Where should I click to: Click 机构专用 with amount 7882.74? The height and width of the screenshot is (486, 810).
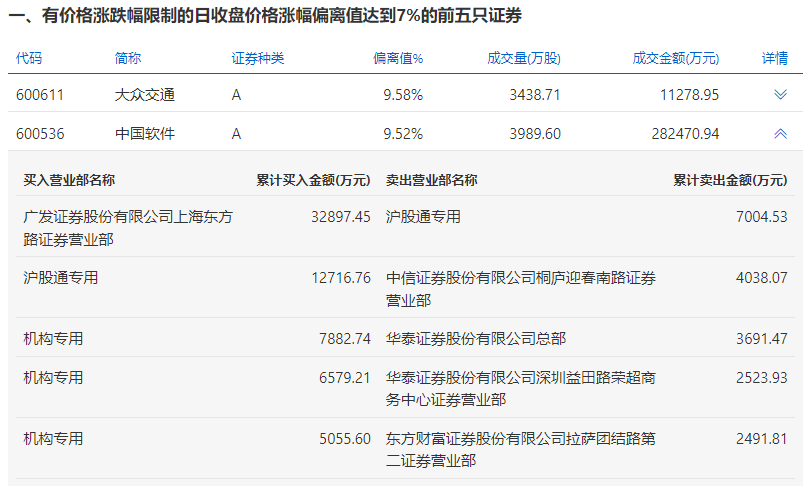click(53, 339)
